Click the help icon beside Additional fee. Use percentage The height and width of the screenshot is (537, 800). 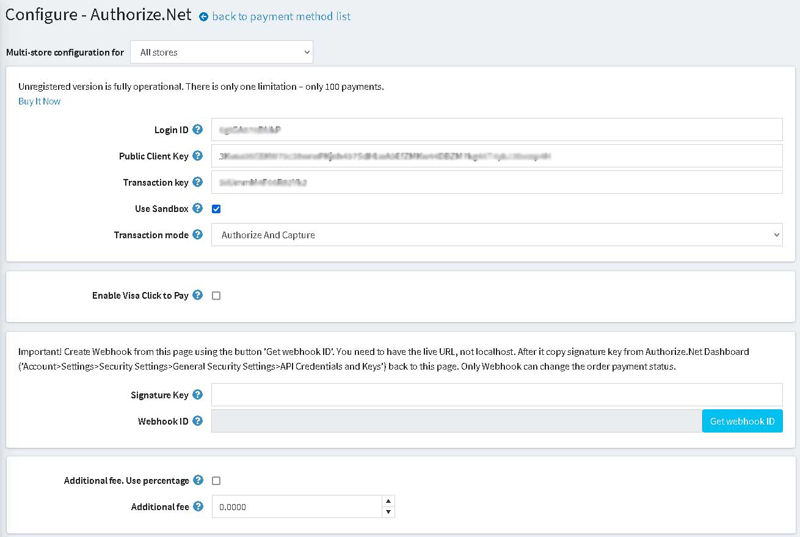coord(198,480)
